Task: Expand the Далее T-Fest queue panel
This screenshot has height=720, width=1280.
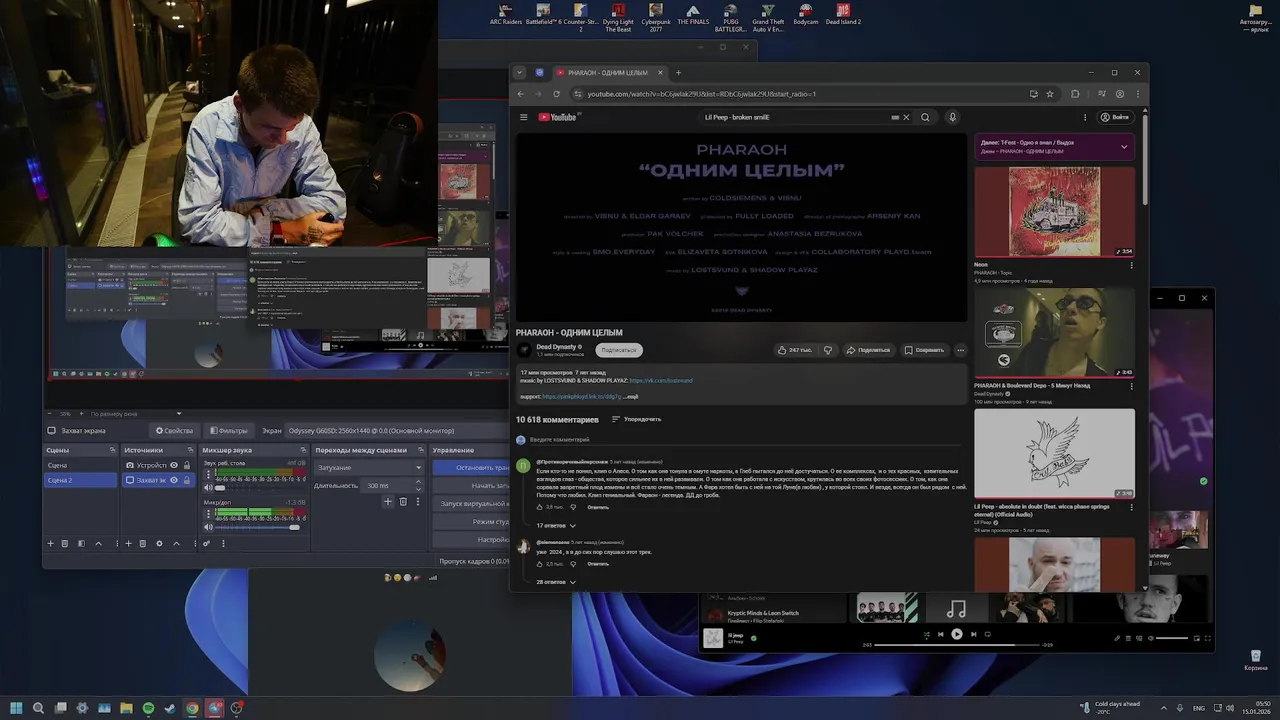Action: pos(1124,147)
